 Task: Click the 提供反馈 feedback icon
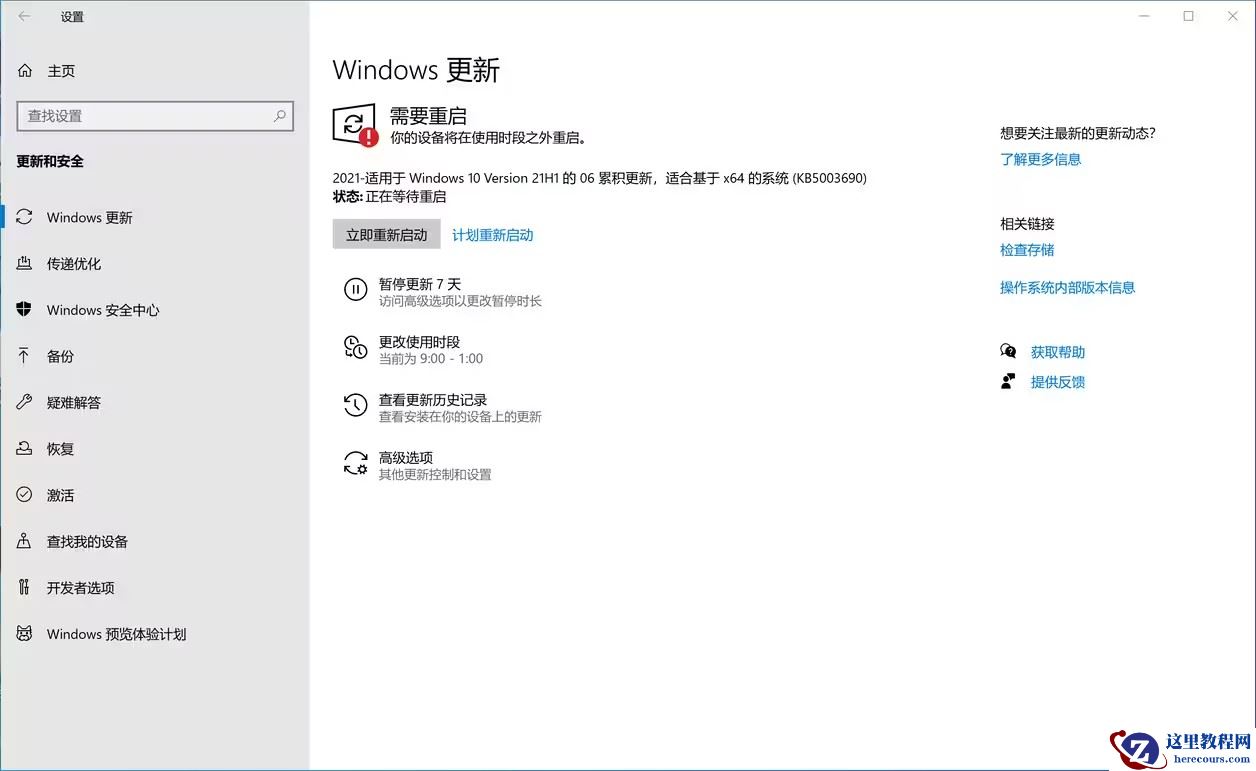(x=1008, y=381)
